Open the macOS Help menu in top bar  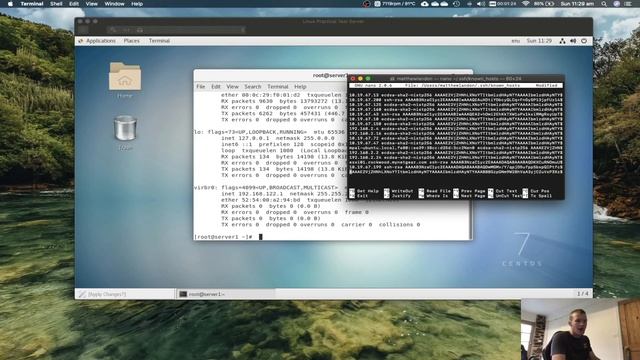[x=137, y=4]
